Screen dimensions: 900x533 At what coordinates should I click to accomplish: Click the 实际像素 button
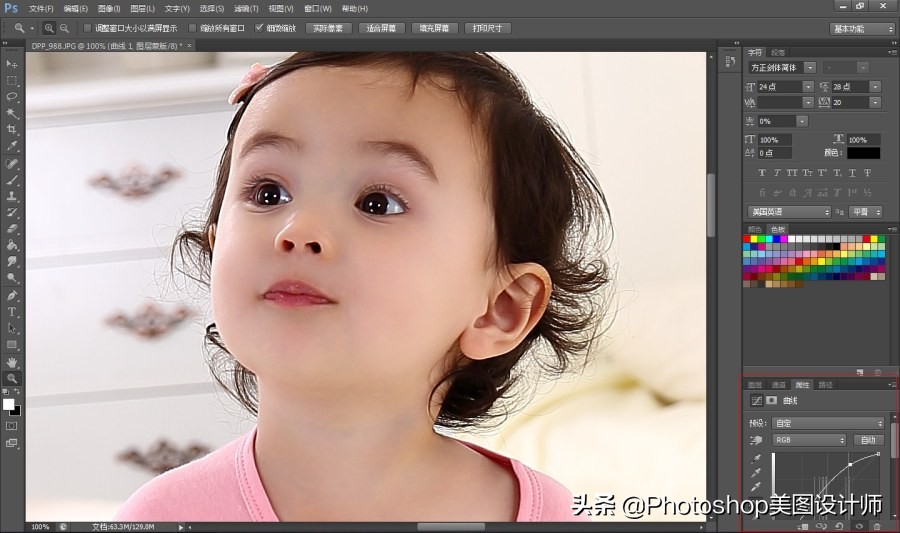tap(328, 28)
